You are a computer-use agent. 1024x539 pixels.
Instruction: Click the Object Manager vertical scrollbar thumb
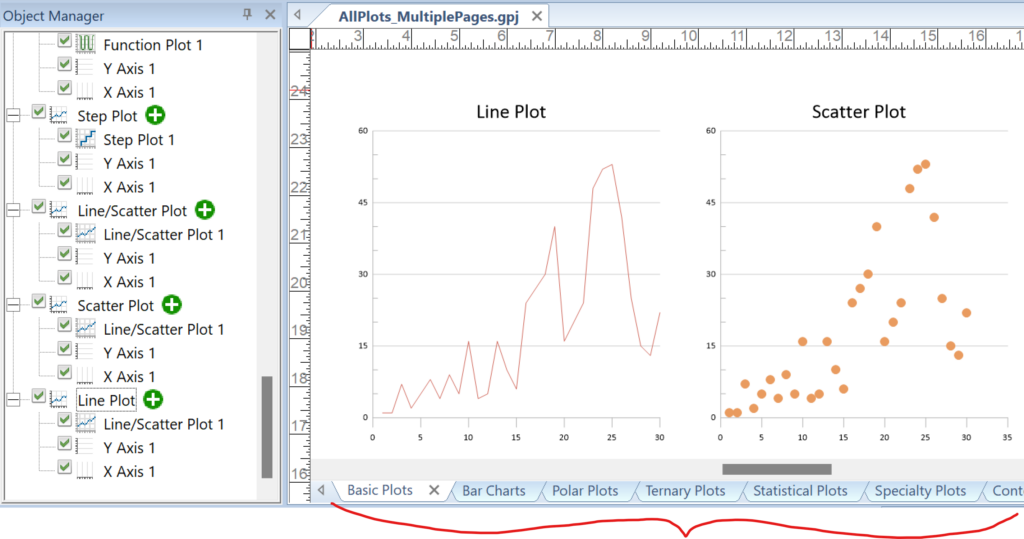[x=267, y=427]
